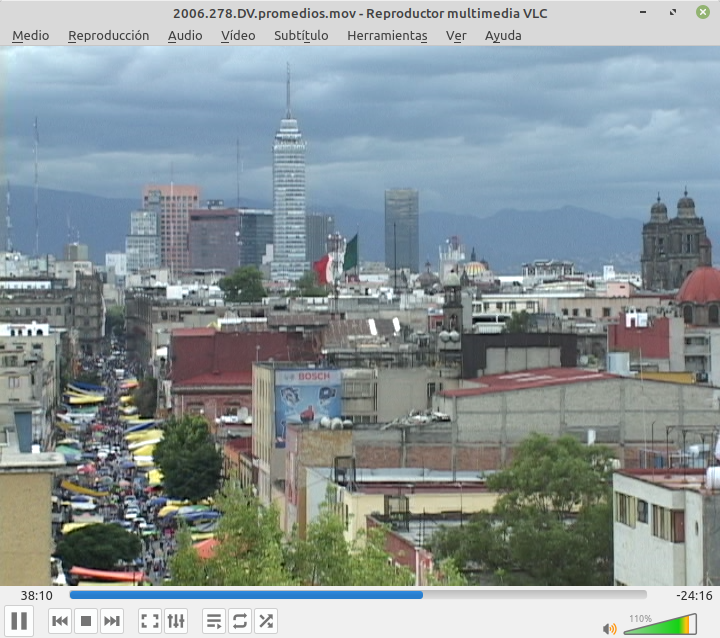Jump to previous media track
Screen dimensions: 720x638
[60, 621]
